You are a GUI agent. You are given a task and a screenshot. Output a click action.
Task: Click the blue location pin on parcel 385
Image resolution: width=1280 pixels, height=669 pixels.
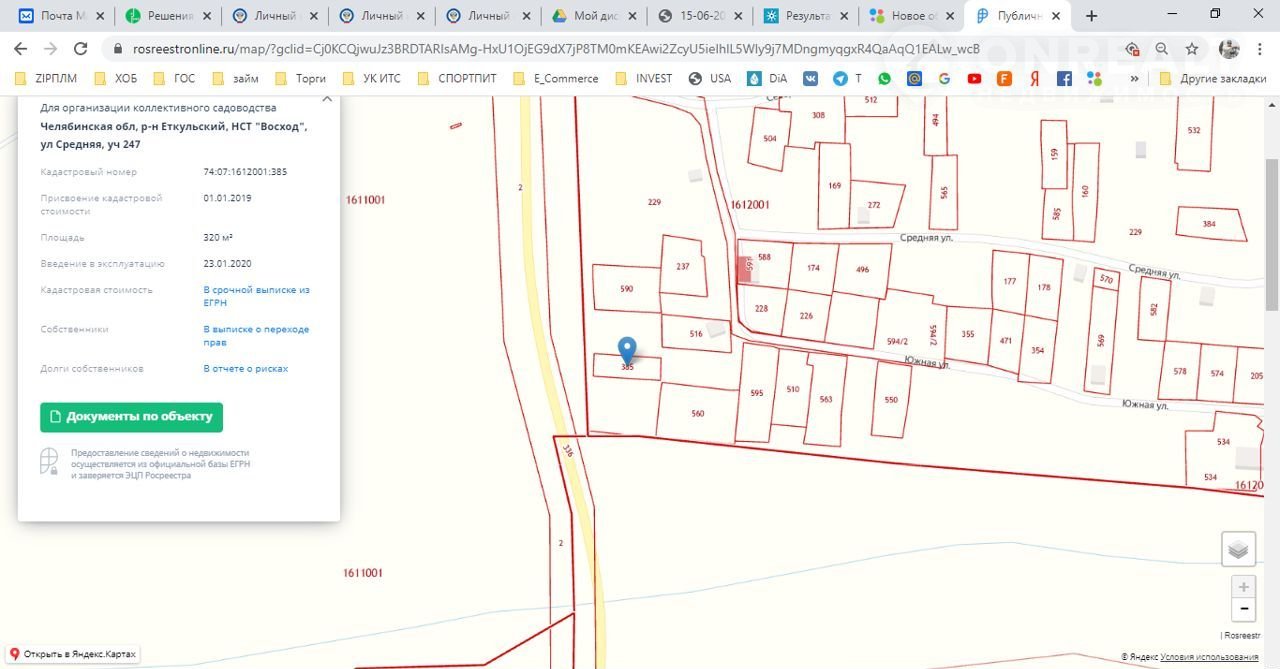click(x=627, y=350)
